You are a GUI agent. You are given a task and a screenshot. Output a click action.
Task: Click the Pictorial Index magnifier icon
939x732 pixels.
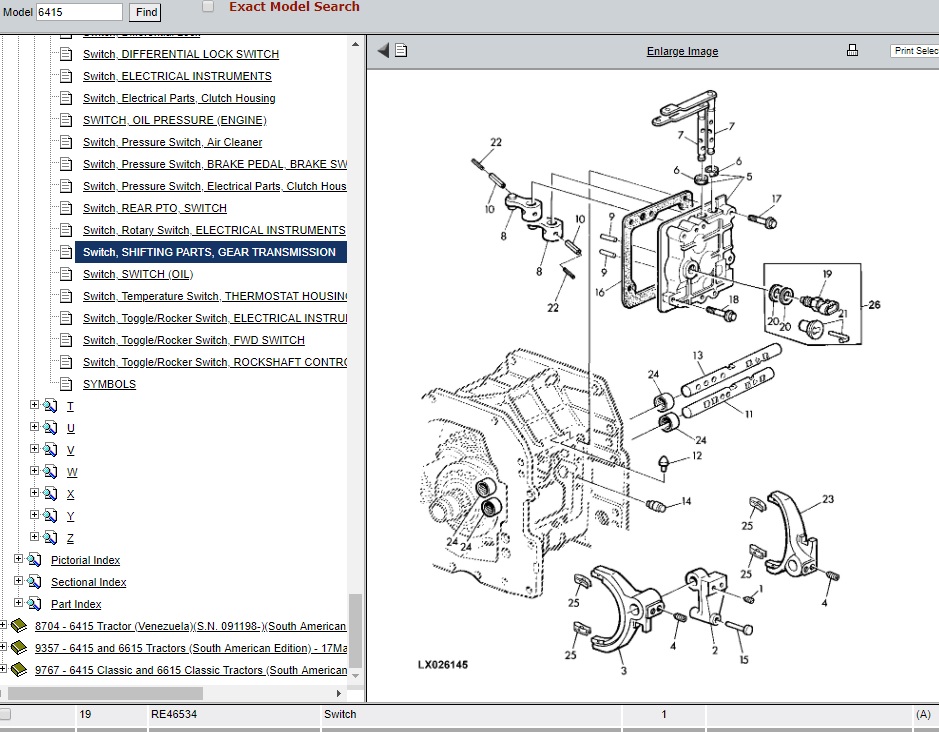click(35, 560)
